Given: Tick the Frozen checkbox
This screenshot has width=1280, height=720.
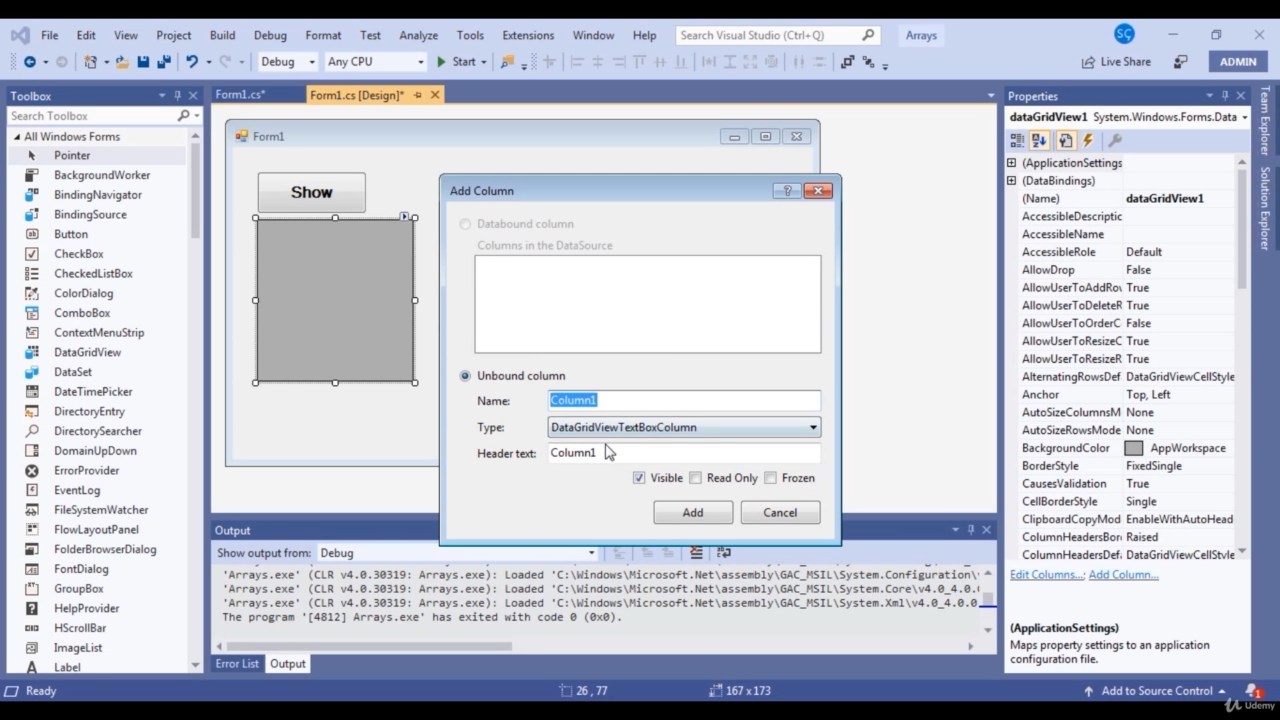Looking at the screenshot, I should pyautogui.click(x=771, y=478).
